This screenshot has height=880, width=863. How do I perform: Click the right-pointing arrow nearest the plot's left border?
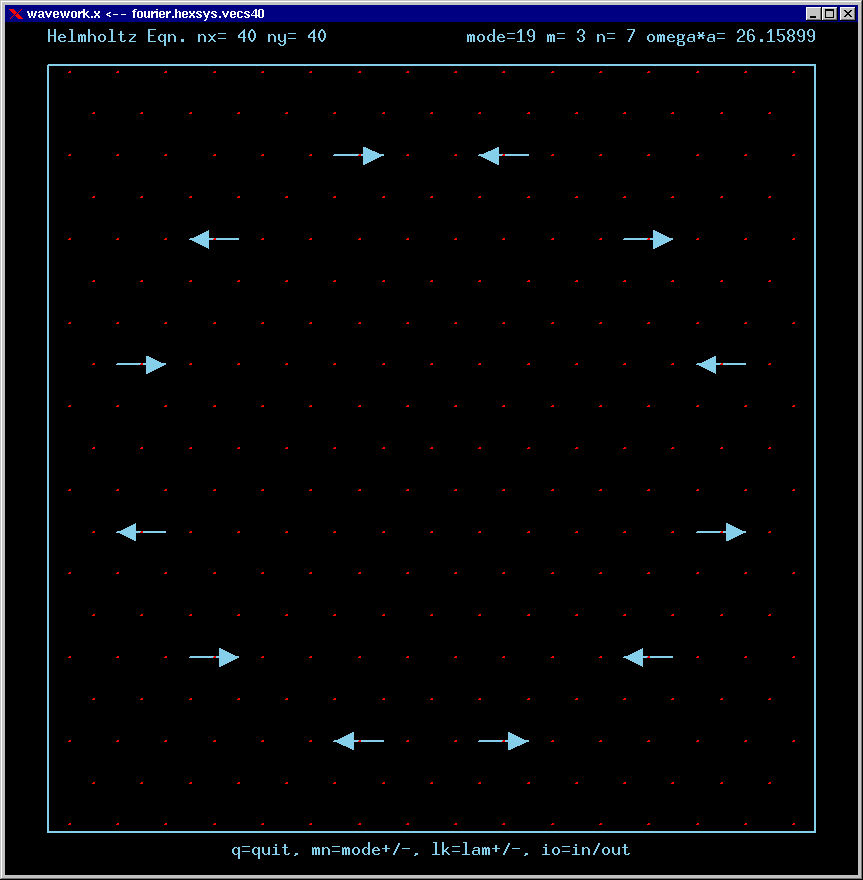(141, 364)
